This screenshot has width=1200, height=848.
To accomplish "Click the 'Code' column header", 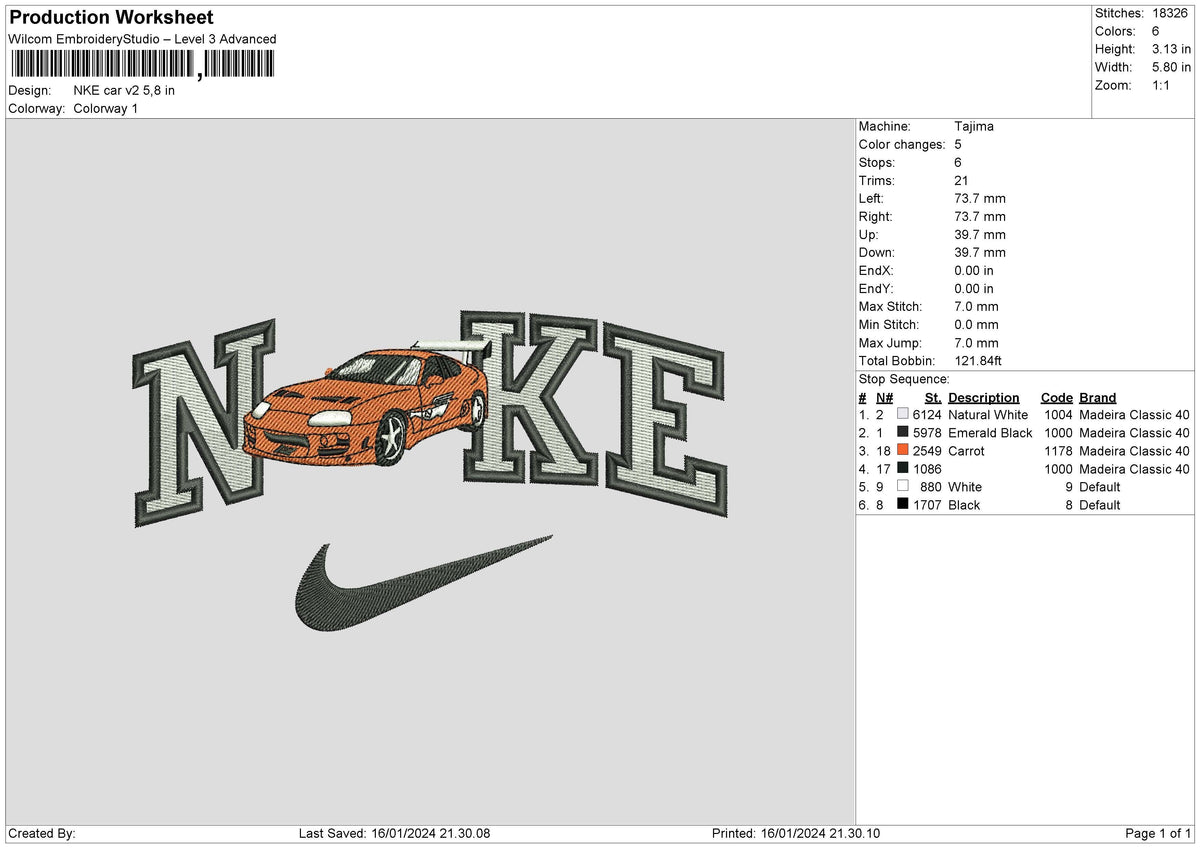I will tap(1056, 398).
